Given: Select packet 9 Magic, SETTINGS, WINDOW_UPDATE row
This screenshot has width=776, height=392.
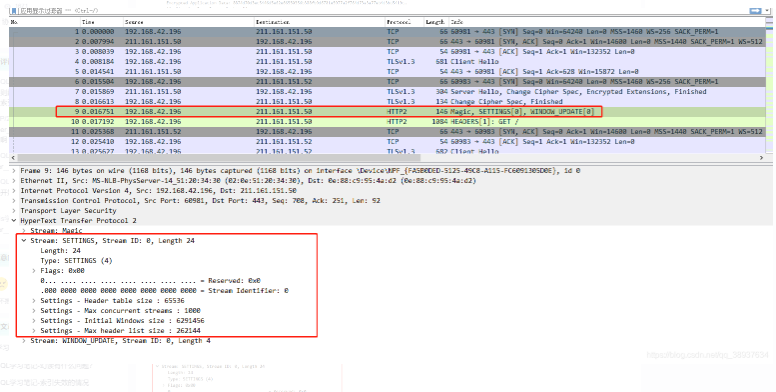Looking at the screenshot, I should click(x=387, y=111).
